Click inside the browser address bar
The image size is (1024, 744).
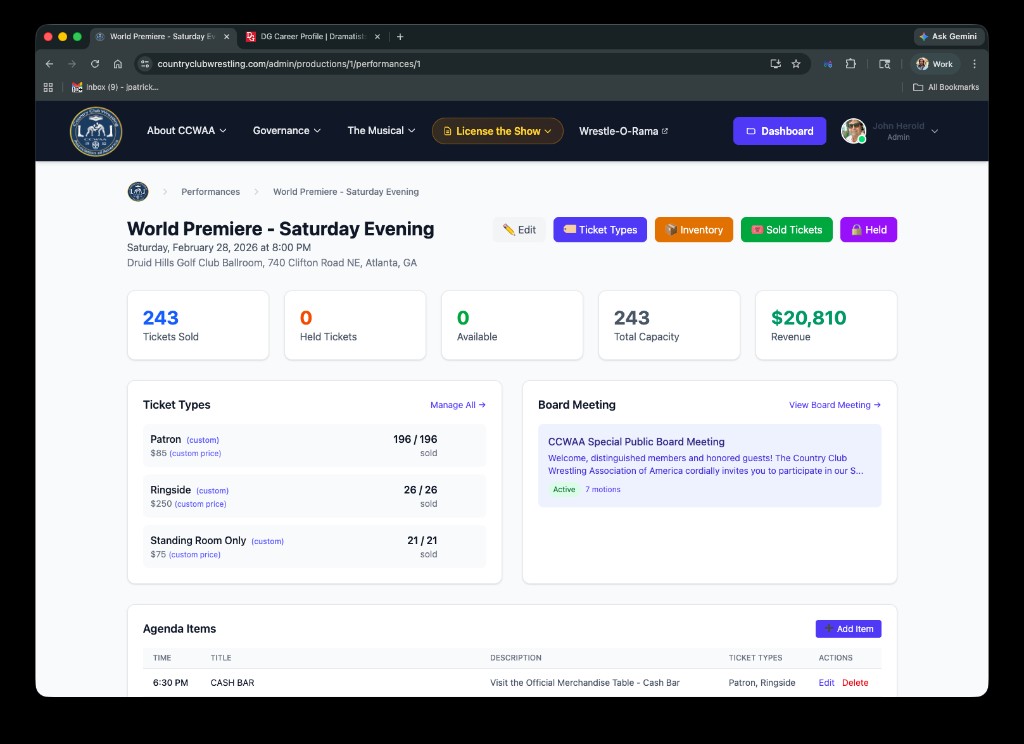(x=400, y=63)
